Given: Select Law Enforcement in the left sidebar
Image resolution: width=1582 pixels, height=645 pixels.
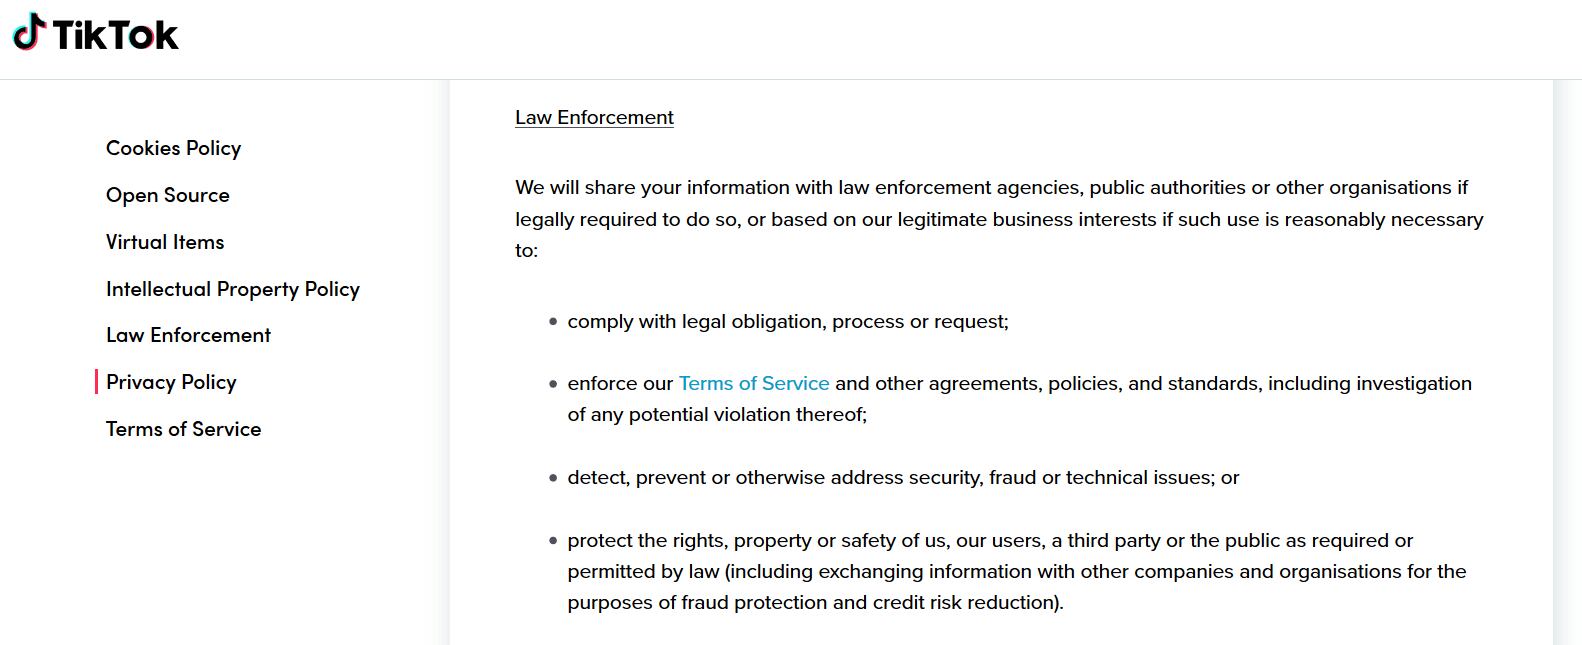Looking at the screenshot, I should coord(188,335).
